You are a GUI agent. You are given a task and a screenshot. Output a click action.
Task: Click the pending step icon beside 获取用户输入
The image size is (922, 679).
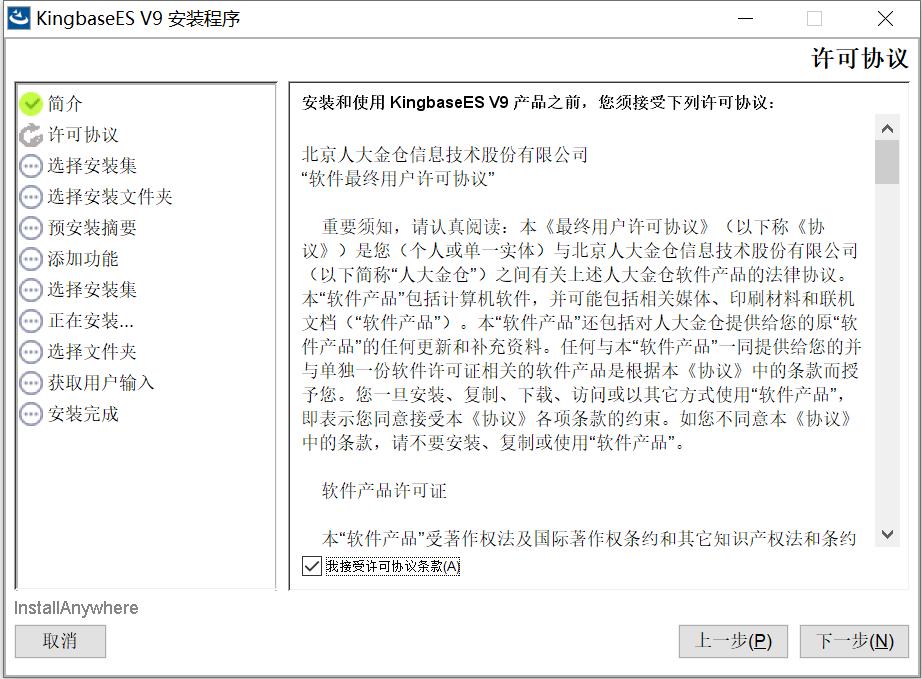[x=31, y=383]
